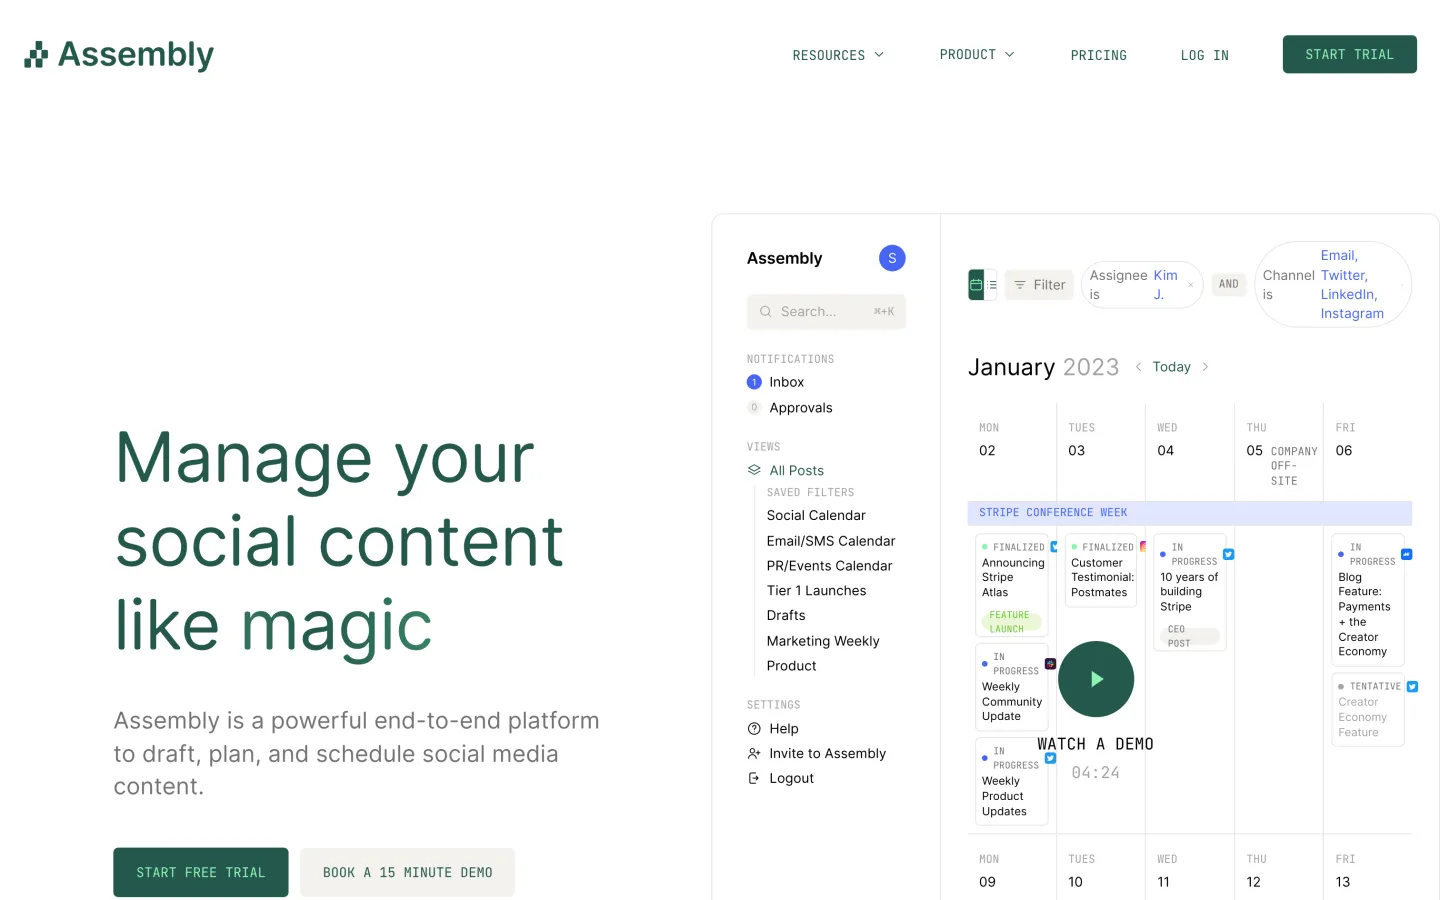Click the Help question mark icon
The width and height of the screenshot is (1440, 900).
[754, 729]
